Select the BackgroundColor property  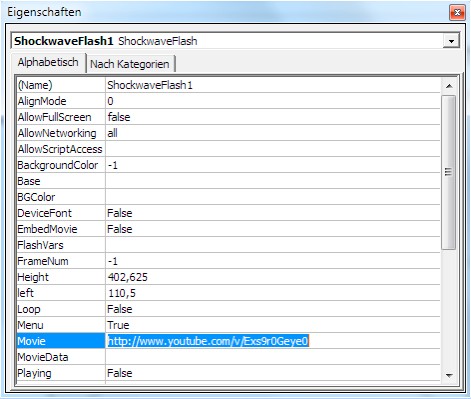pos(61,165)
